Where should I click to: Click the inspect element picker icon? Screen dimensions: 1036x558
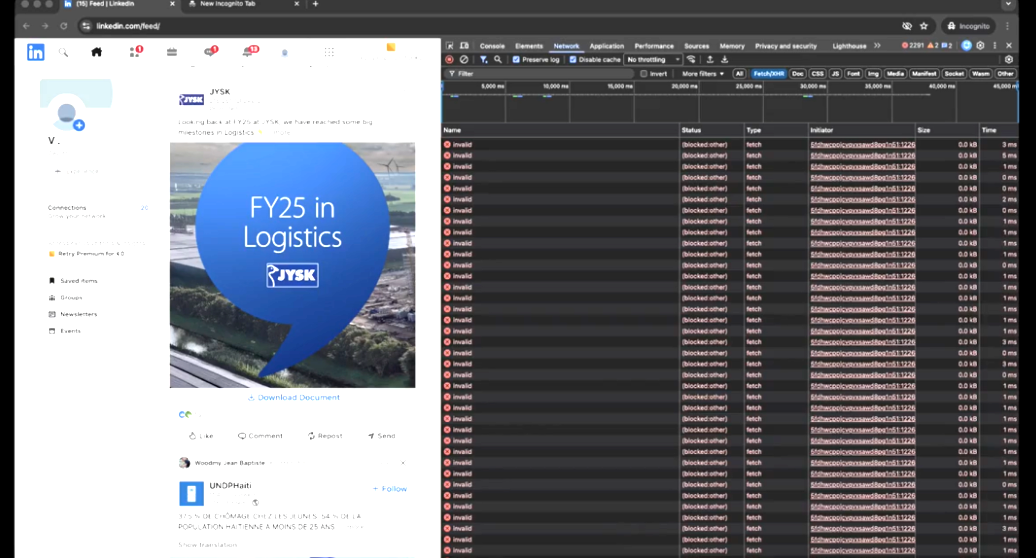click(450, 46)
